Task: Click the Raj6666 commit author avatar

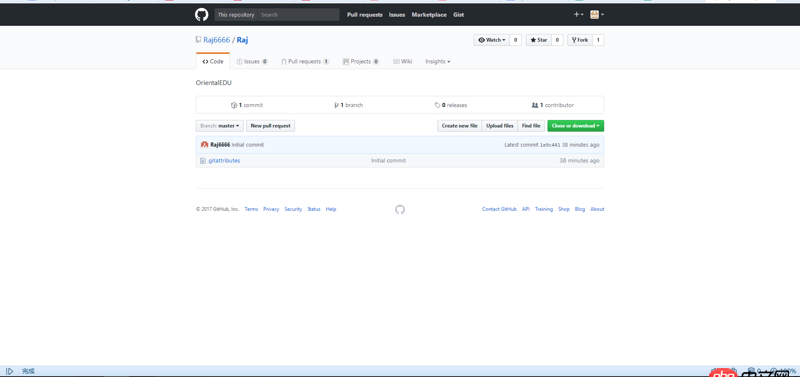Action: (204, 145)
